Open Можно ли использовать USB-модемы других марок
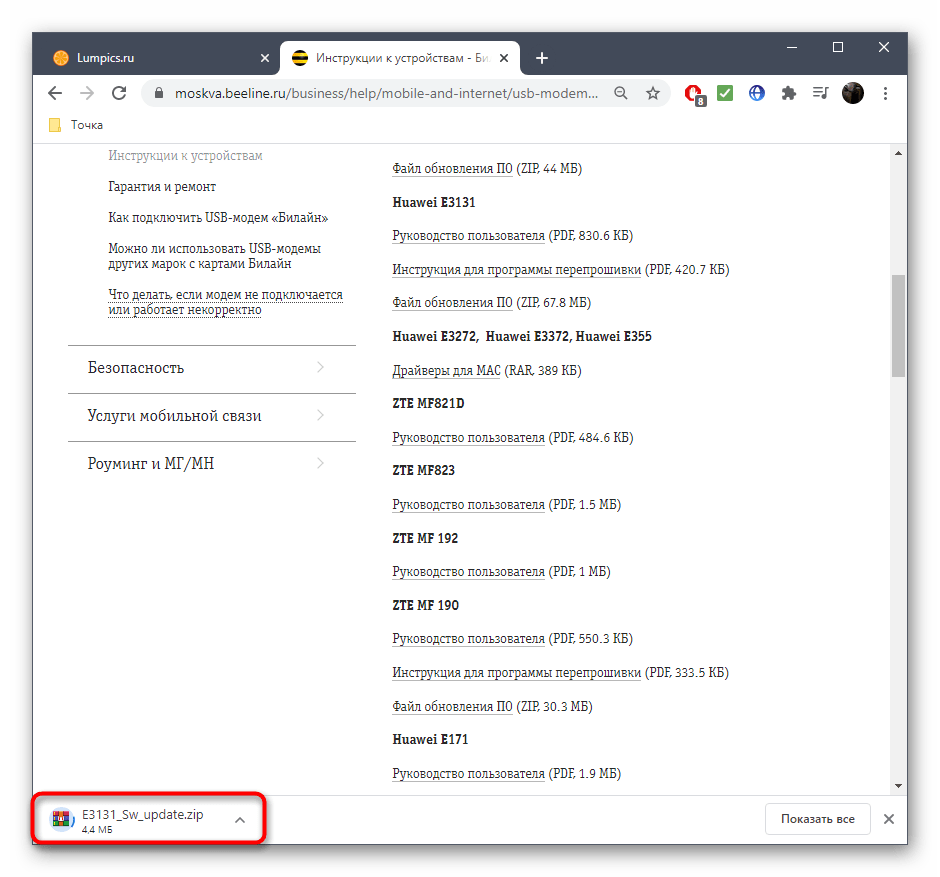Screen dimensions: 940x877 [215, 256]
